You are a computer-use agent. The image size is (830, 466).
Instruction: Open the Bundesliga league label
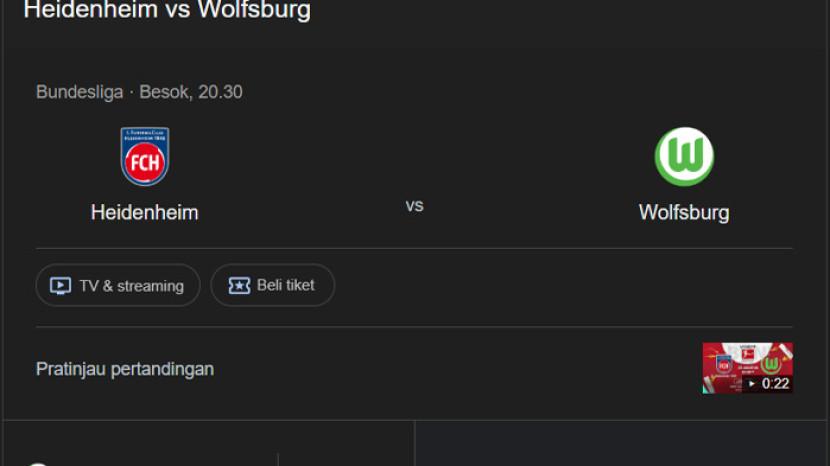(x=79, y=92)
